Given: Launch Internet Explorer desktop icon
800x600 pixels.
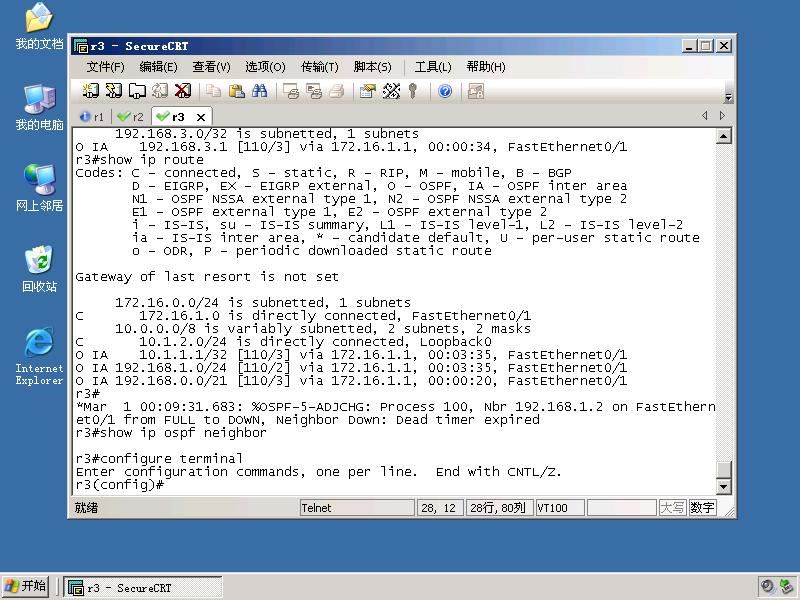Looking at the screenshot, I should tap(39, 357).
